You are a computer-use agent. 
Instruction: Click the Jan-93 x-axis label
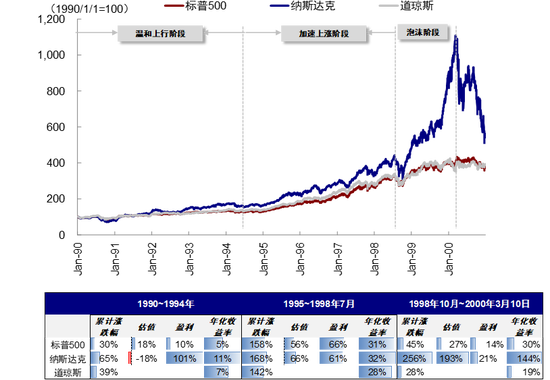coord(189,259)
